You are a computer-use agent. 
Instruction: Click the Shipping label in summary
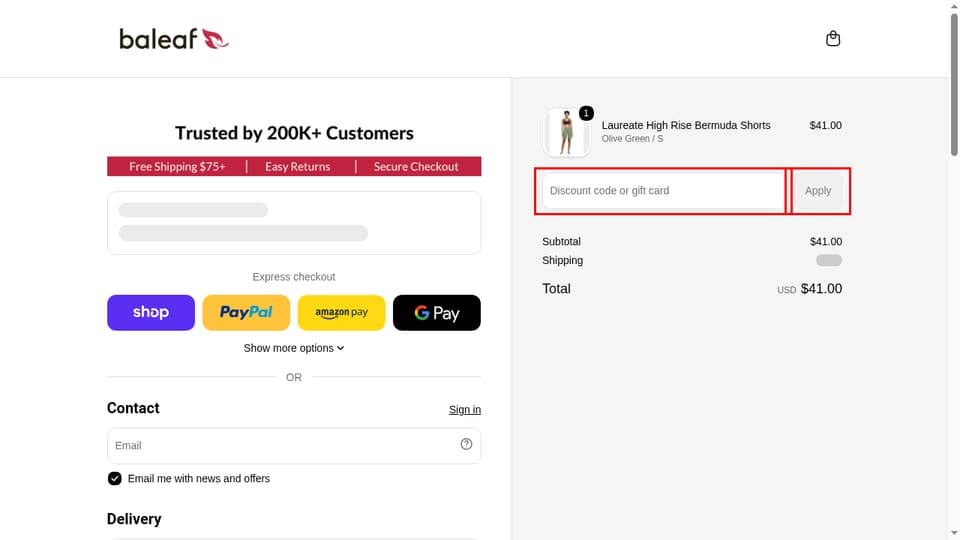point(562,260)
